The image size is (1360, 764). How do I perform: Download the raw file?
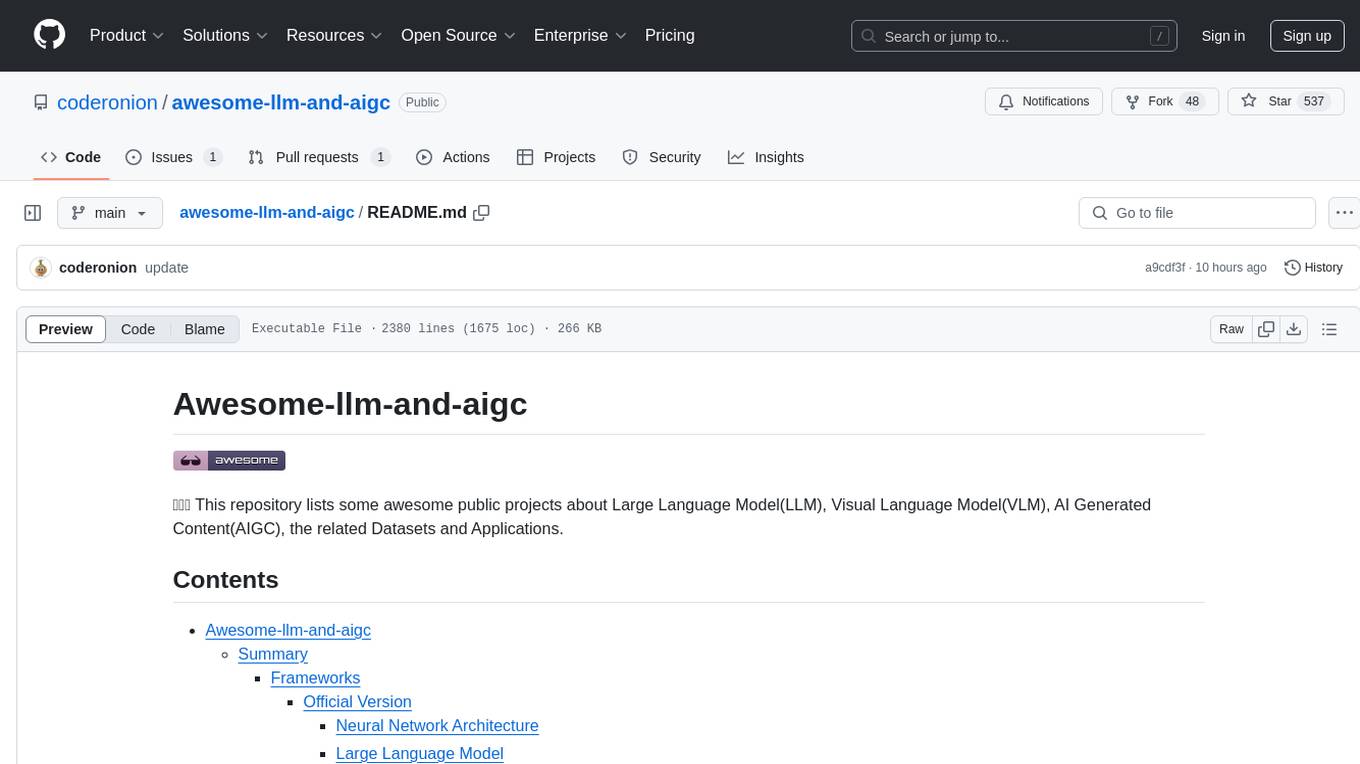(x=1293, y=329)
